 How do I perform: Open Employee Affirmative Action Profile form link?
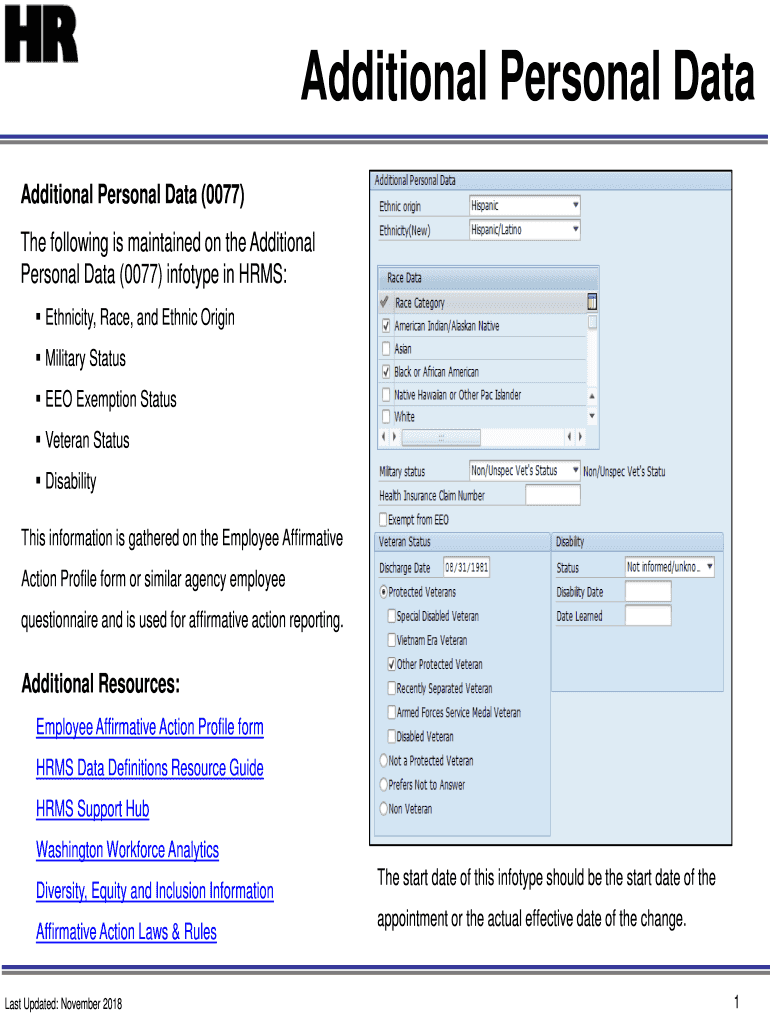[x=150, y=727]
